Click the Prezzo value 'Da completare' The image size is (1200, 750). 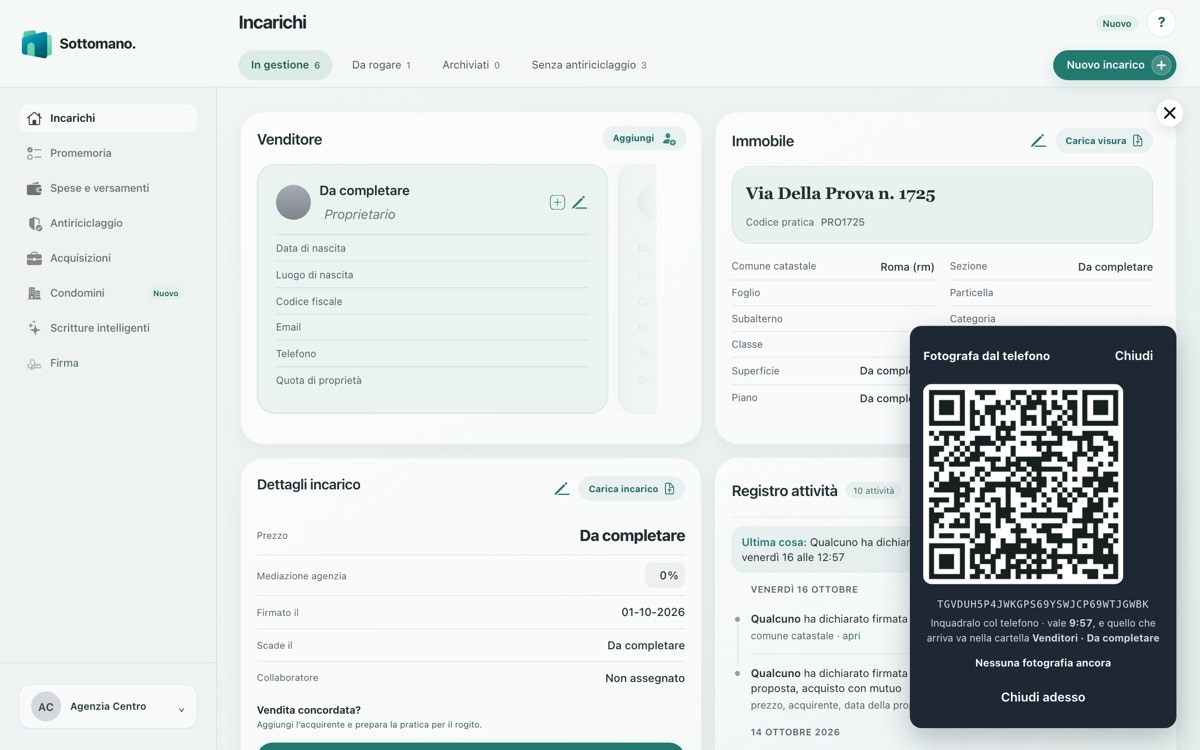point(632,536)
